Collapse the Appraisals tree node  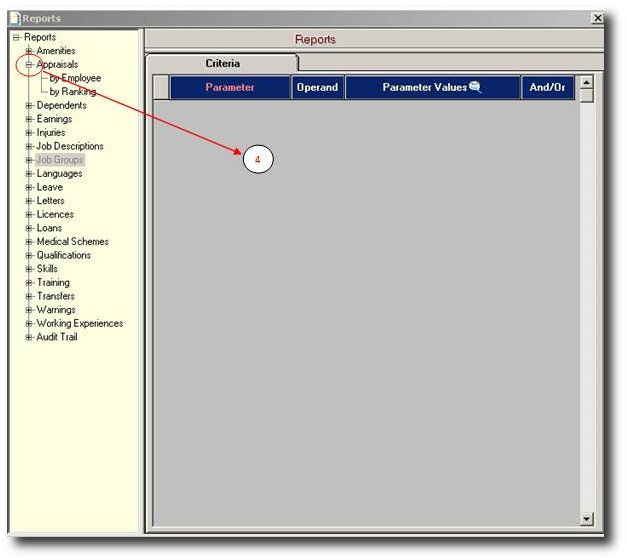(29, 65)
